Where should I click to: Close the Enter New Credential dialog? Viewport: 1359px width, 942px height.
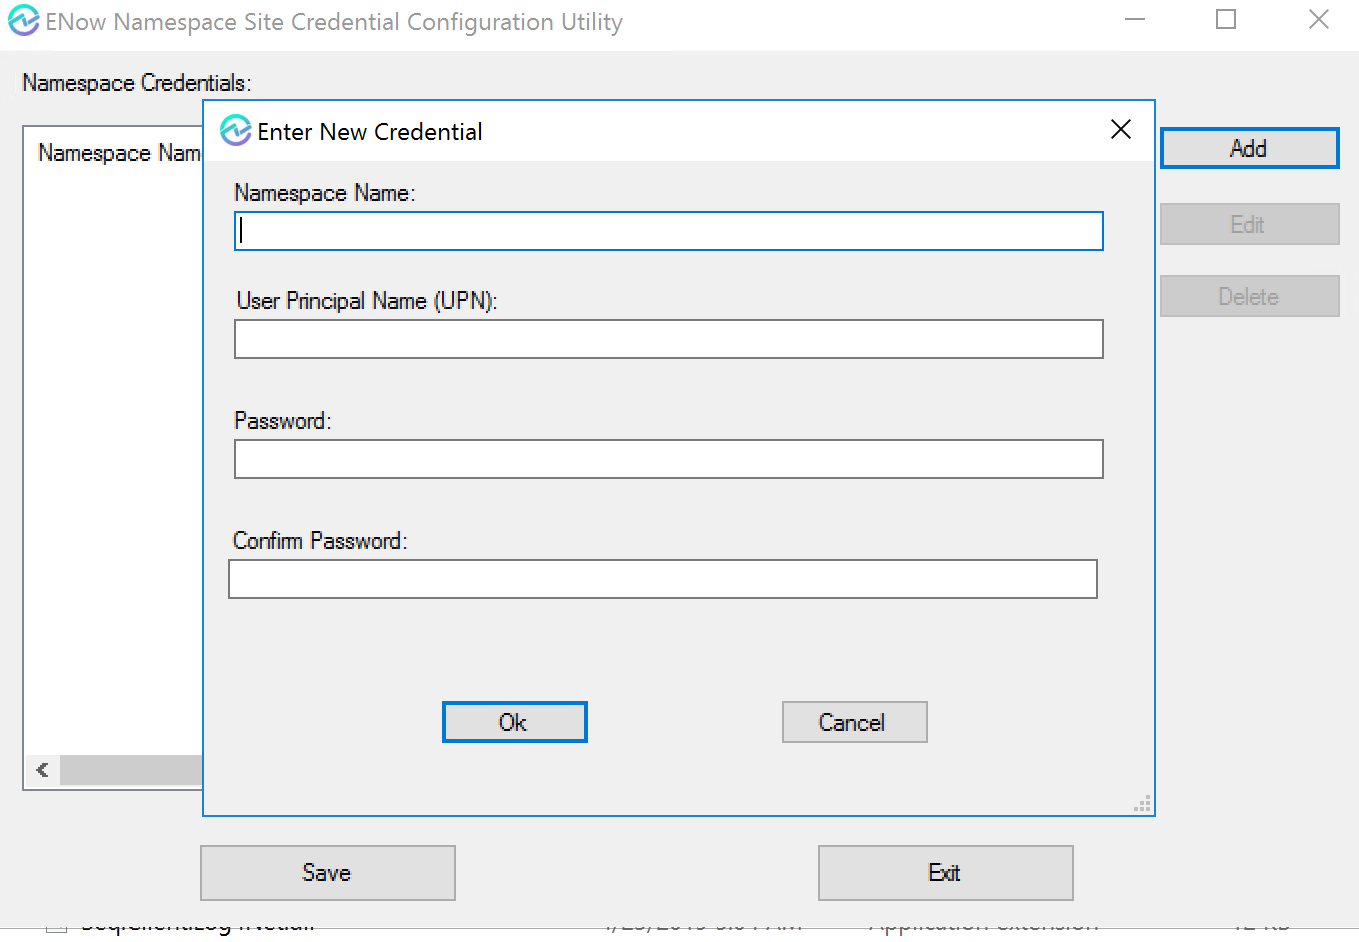pyautogui.click(x=1121, y=129)
